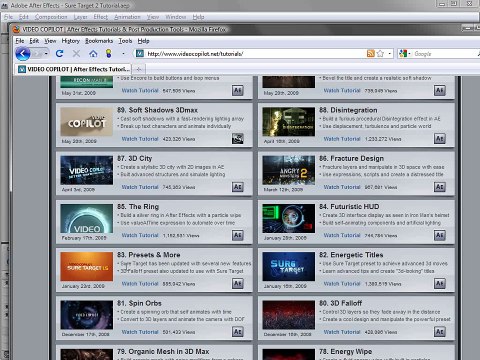Viewport: 480px width, 360px height.
Task: Open the Google search engine selector
Action: coord(404,53)
